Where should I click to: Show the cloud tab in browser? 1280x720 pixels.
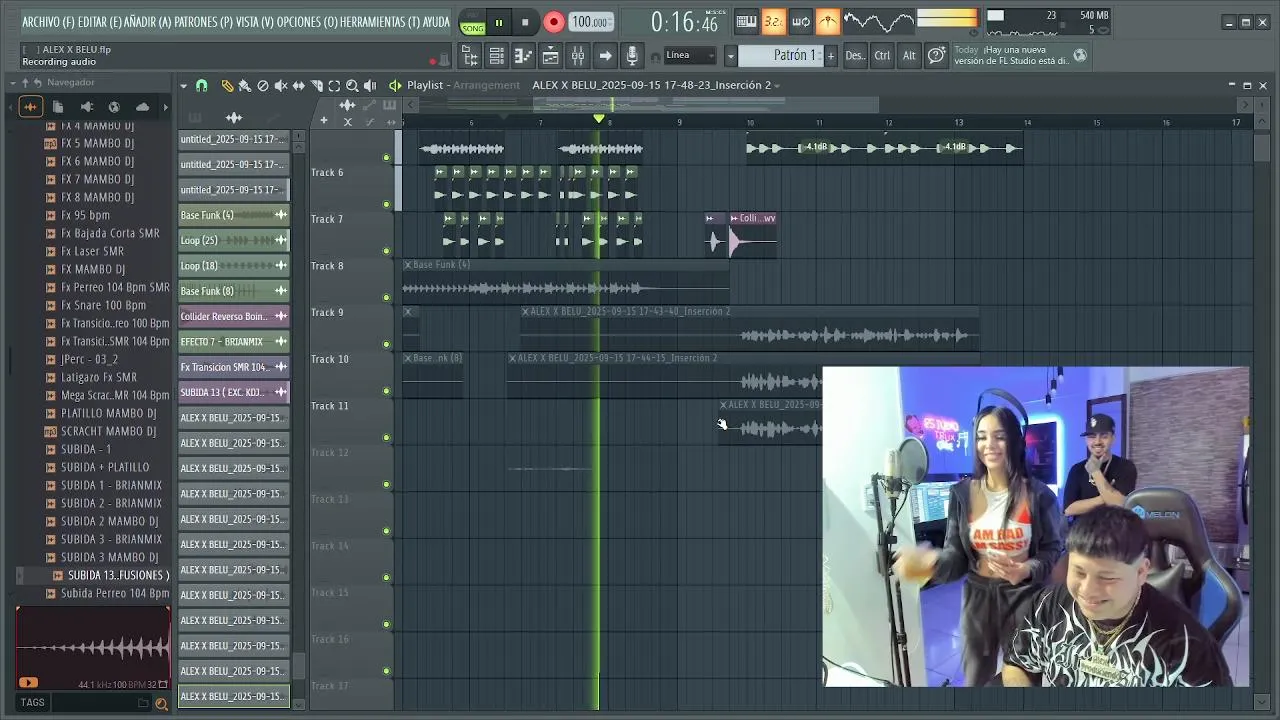142,107
